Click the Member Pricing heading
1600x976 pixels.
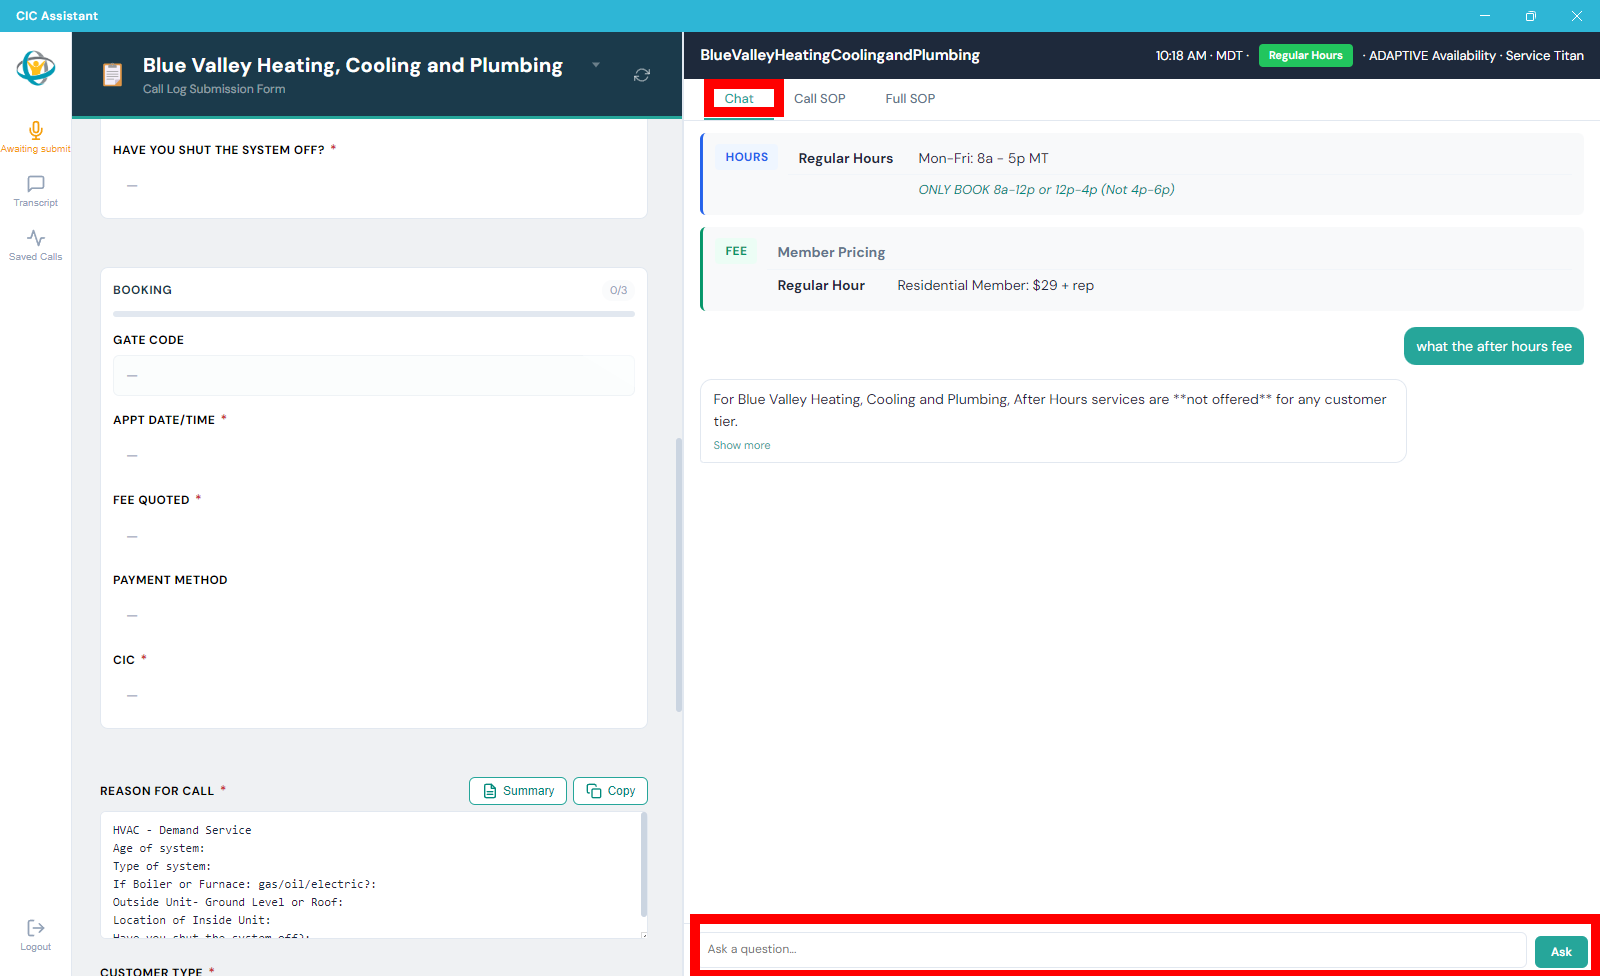pyautogui.click(x=831, y=252)
